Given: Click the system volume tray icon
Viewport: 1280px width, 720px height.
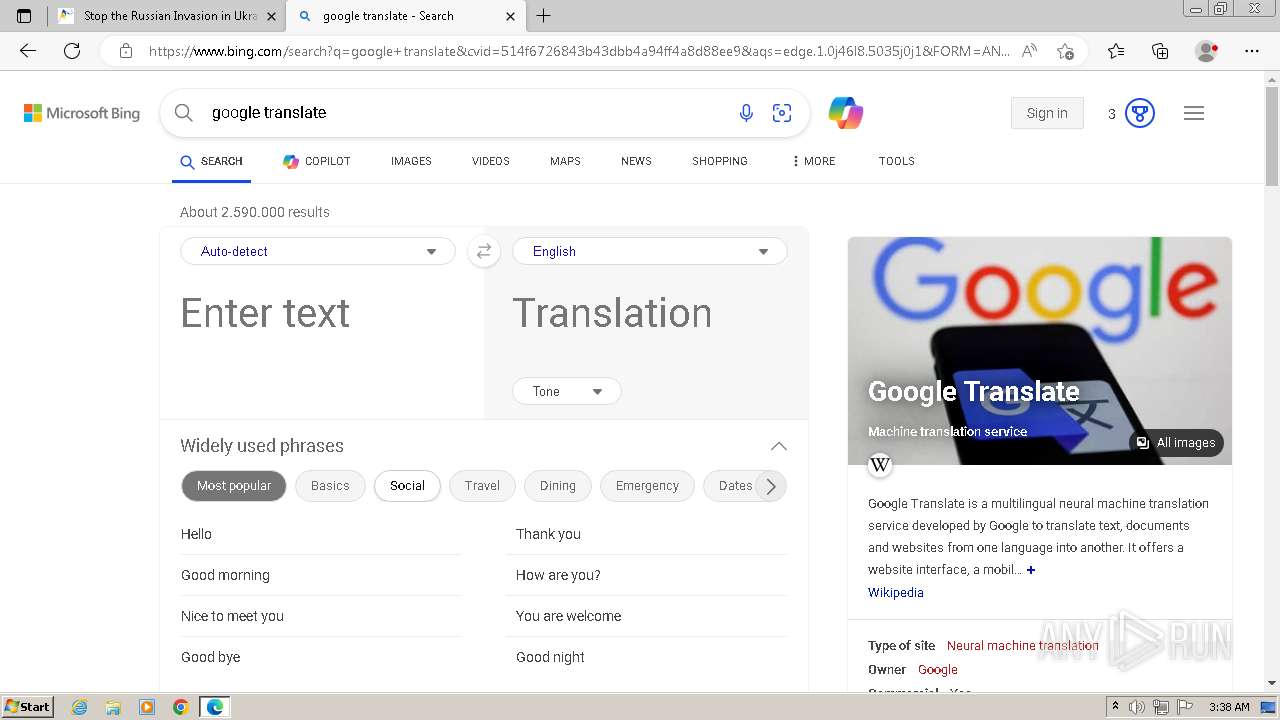Looking at the screenshot, I should click(1138, 707).
